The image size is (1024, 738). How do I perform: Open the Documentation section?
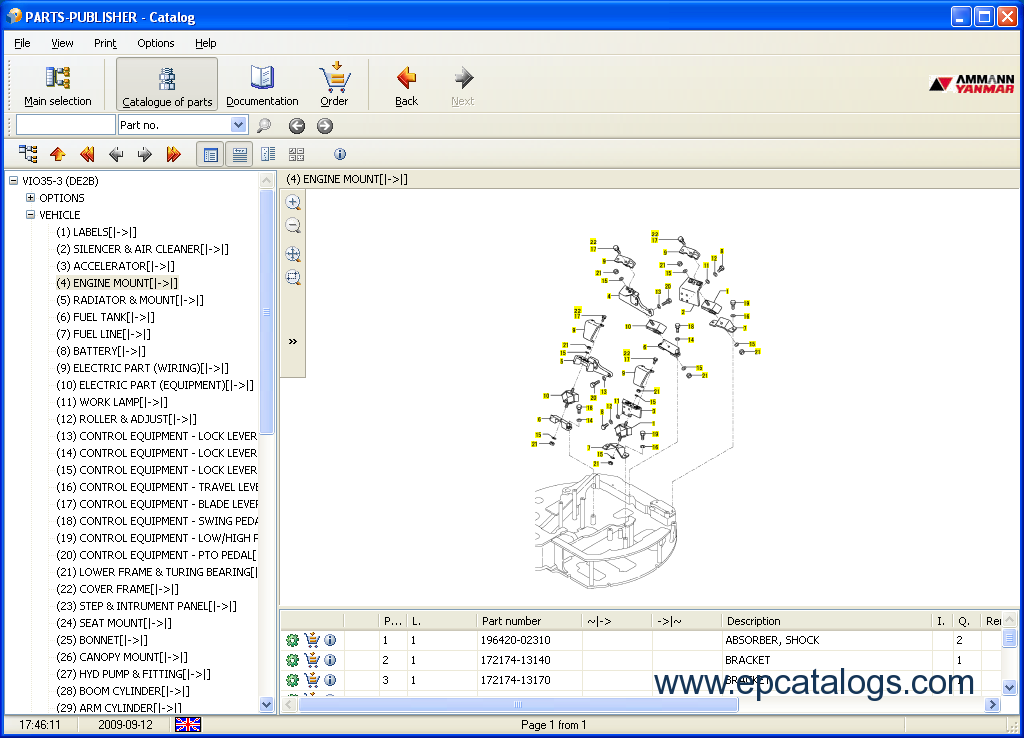[x=262, y=85]
